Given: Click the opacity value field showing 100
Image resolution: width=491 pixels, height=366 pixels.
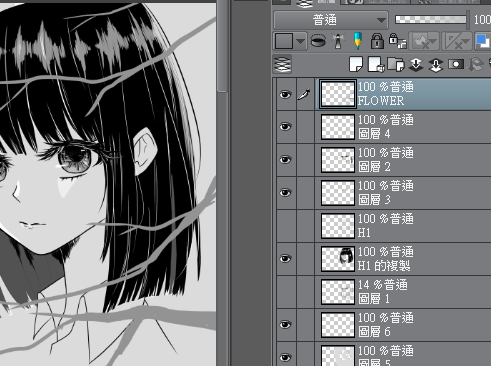Looking at the screenshot, I should coord(482,20).
